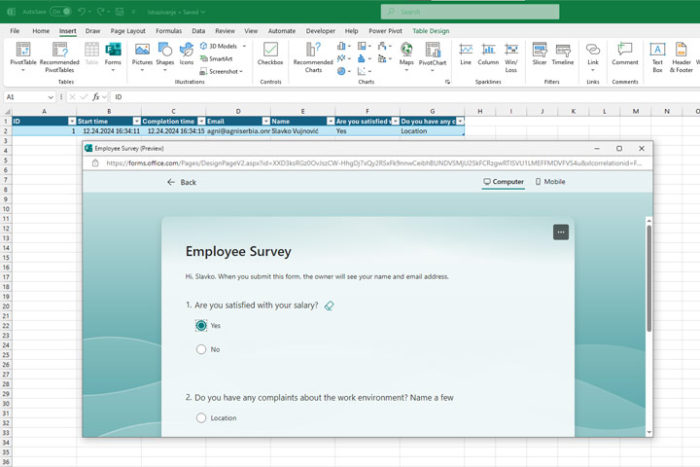Open the Table Design tab
Image resolution: width=700 pixels, height=467 pixels.
(431, 31)
